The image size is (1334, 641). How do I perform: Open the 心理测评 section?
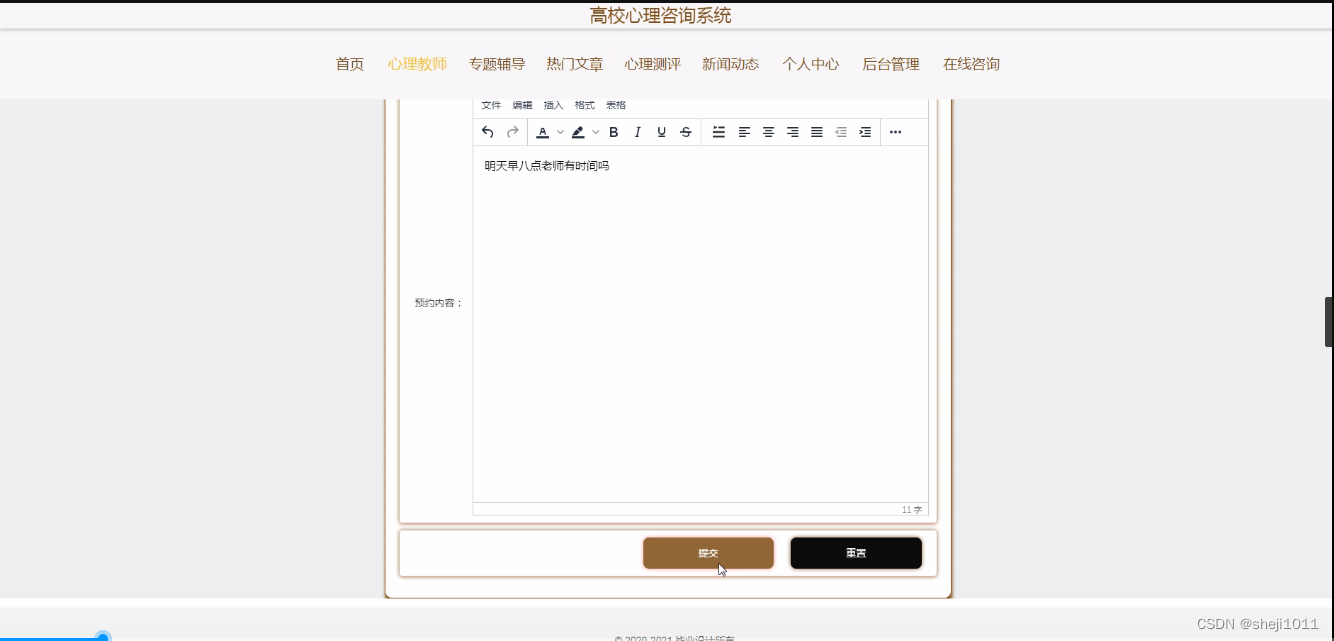[x=653, y=64]
